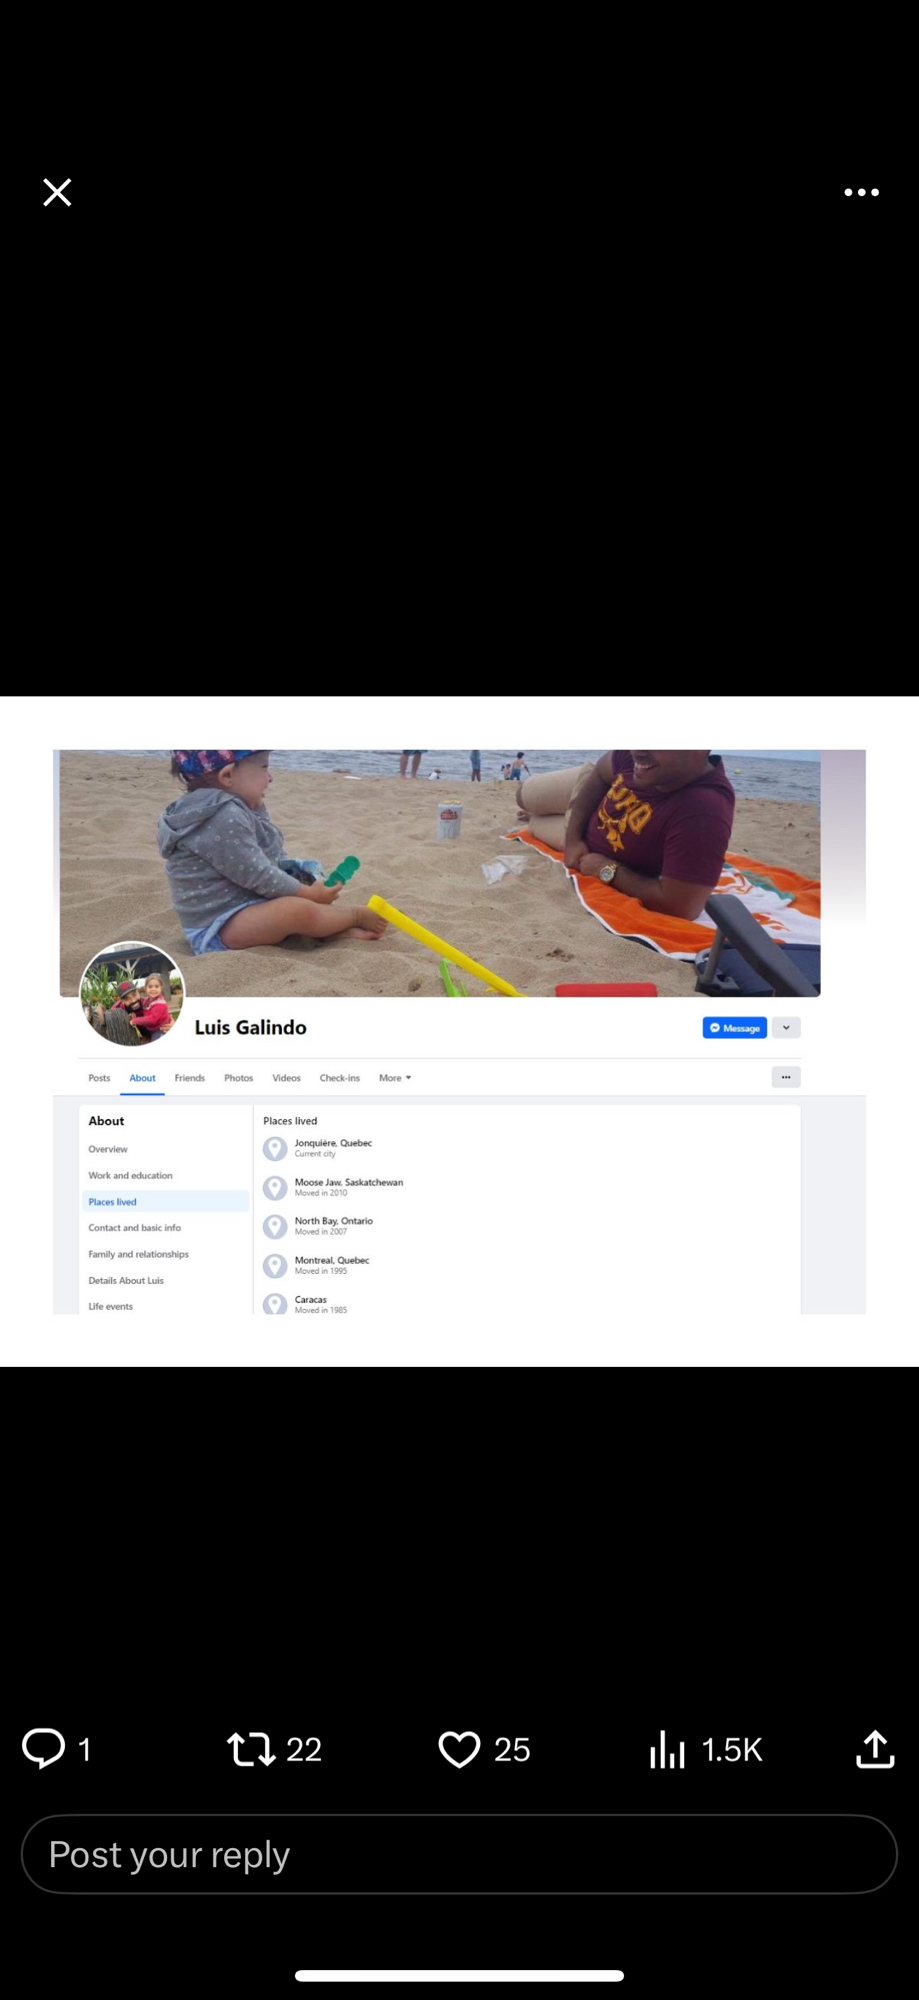
Task: Tap the repost arrows icon
Action: [250, 1749]
